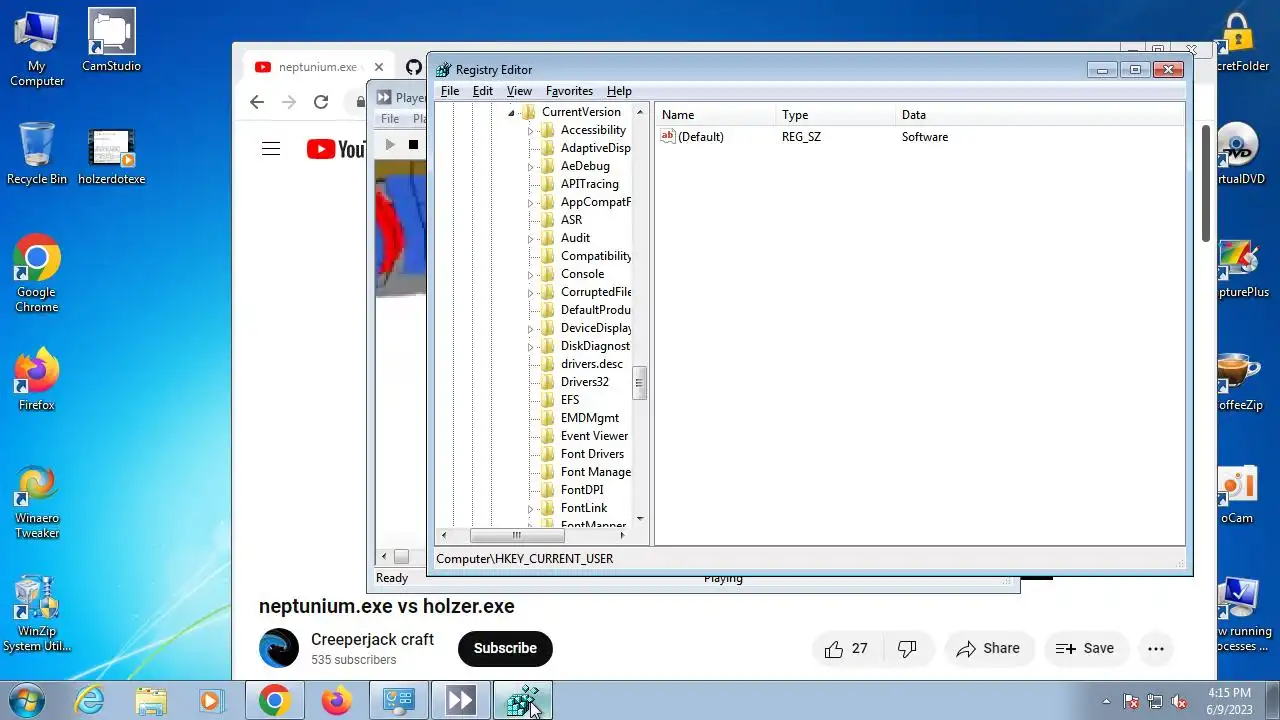Click the player's play button
Image resolution: width=1280 pixels, height=720 pixels.
[x=390, y=145]
